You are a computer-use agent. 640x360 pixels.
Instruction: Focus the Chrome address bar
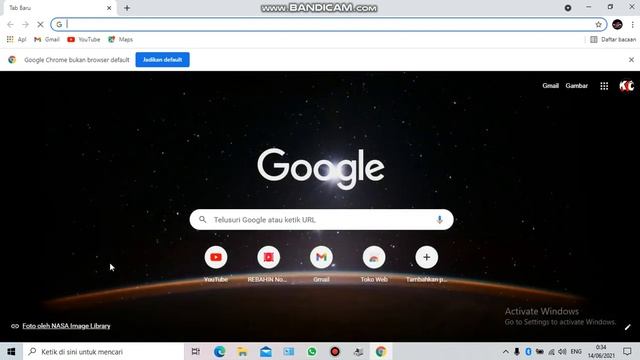(x=329, y=24)
